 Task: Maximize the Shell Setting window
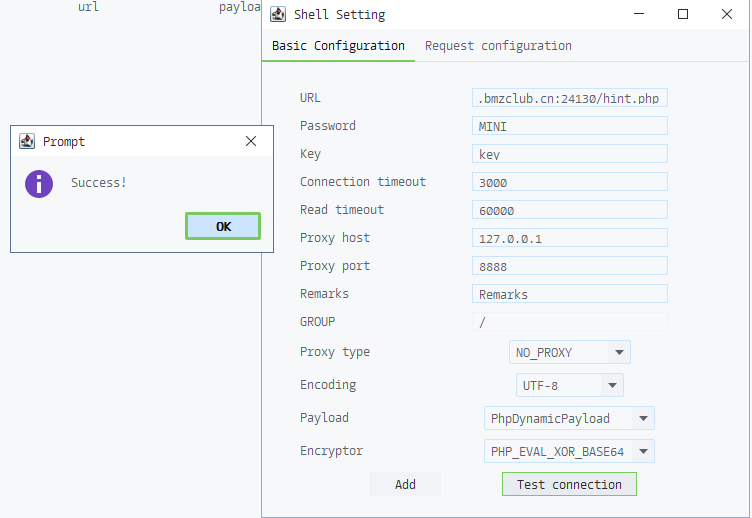pyautogui.click(x=683, y=15)
